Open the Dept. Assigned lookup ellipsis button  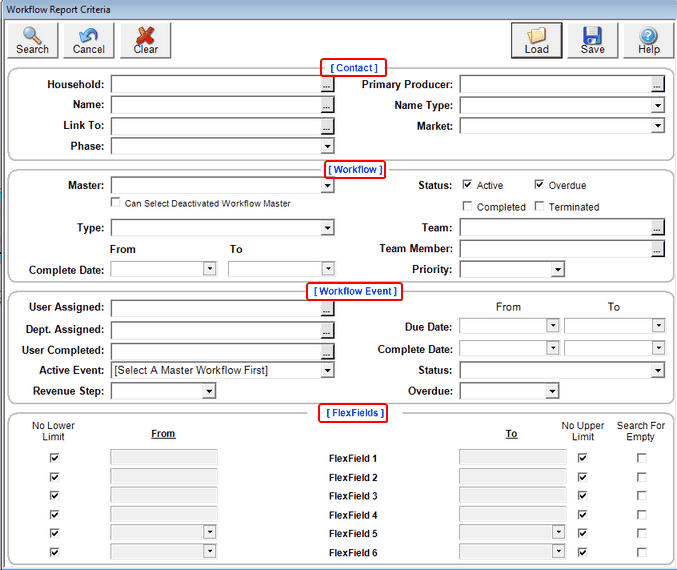(x=327, y=330)
